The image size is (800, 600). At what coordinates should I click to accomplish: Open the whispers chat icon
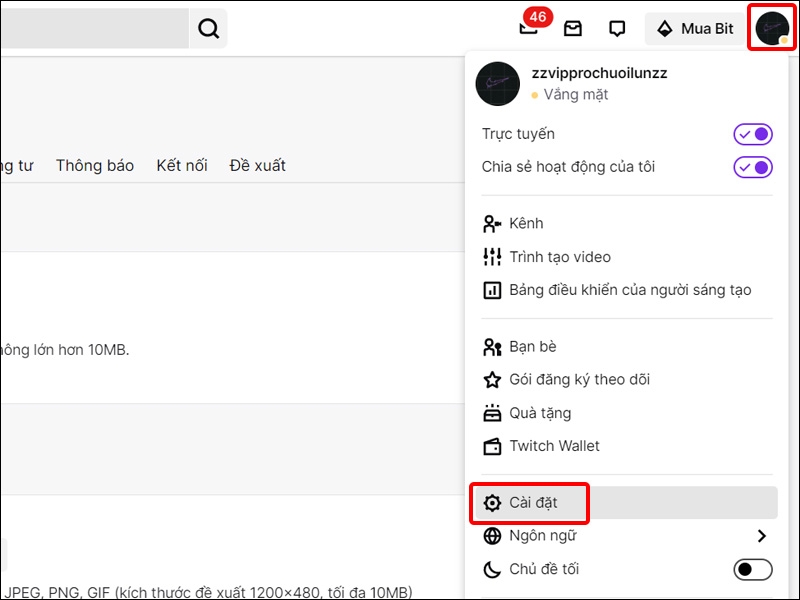pyautogui.click(x=617, y=29)
